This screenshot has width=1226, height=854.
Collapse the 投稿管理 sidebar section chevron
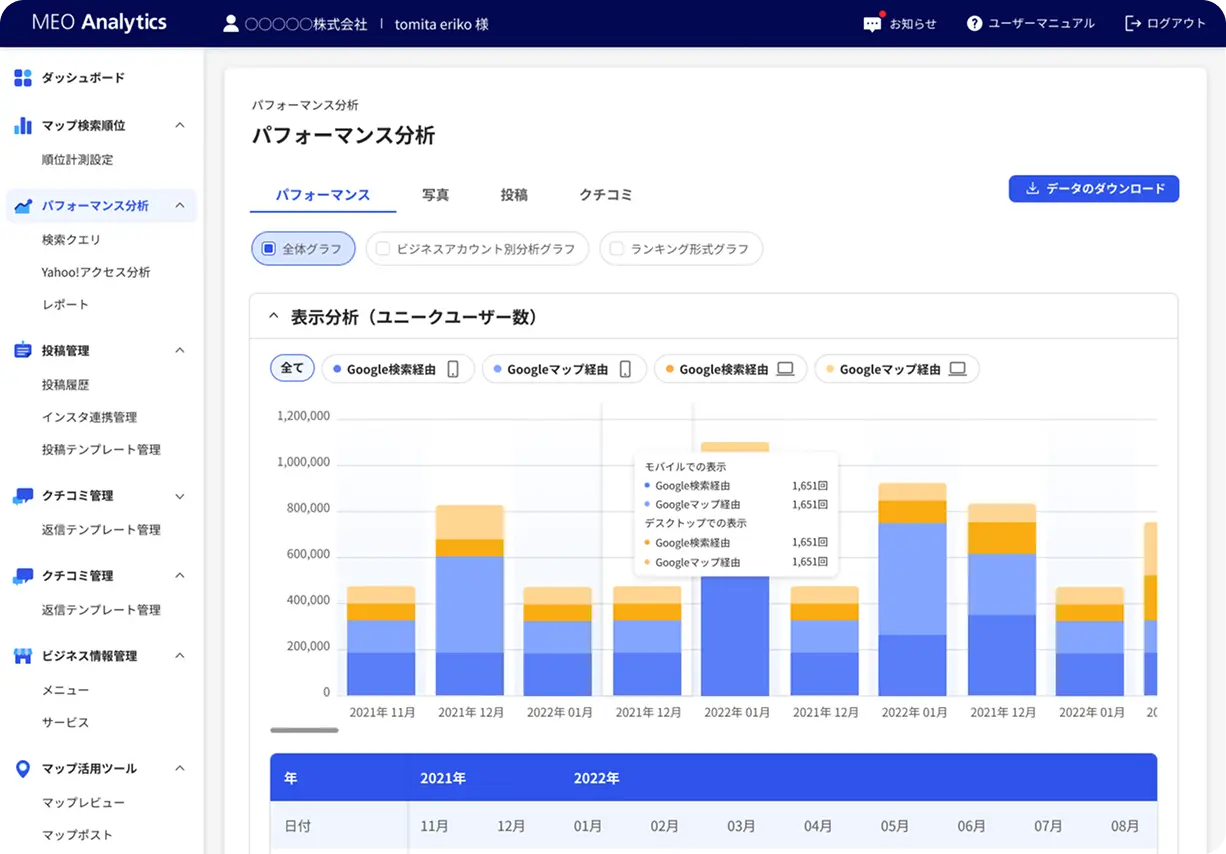point(180,351)
